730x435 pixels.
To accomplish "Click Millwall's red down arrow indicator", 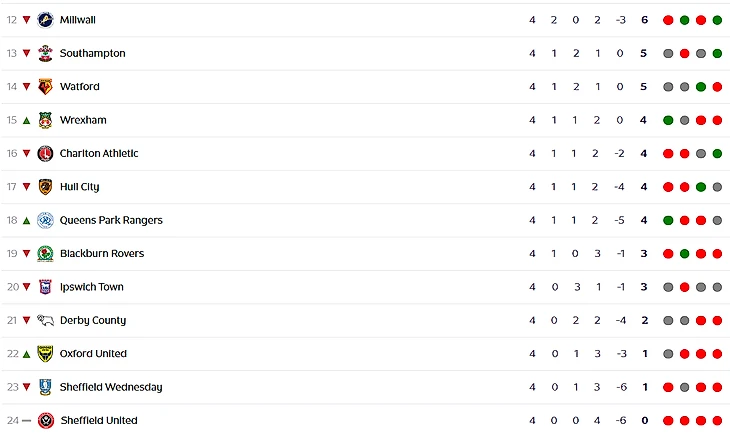I will [27, 20].
